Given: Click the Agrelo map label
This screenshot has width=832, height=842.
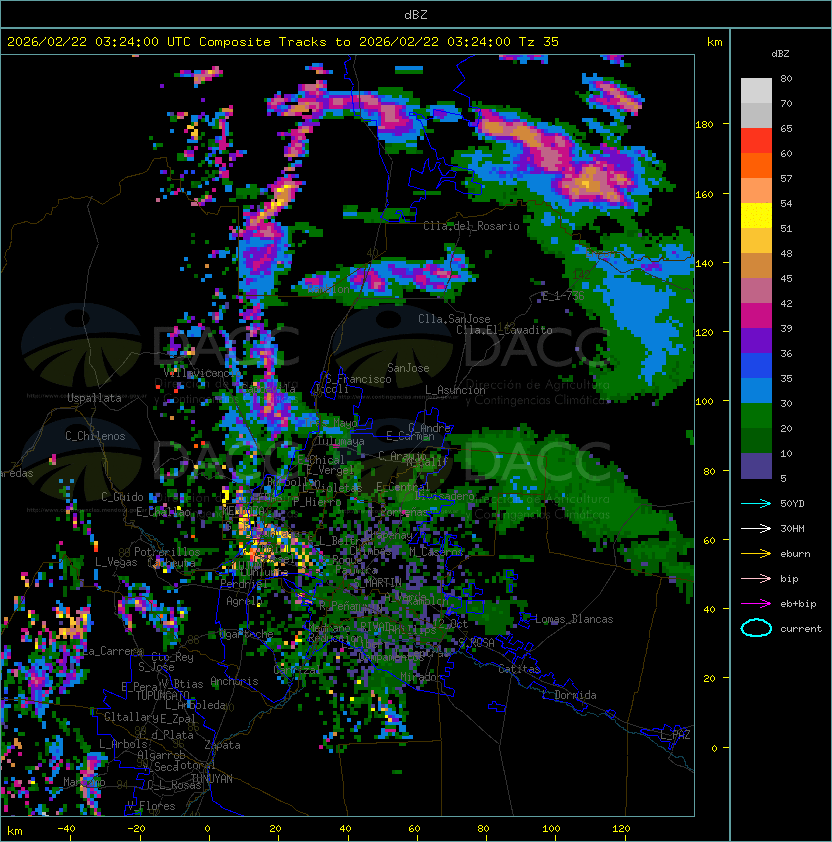Looking at the screenshot, I should coord(244,601).
